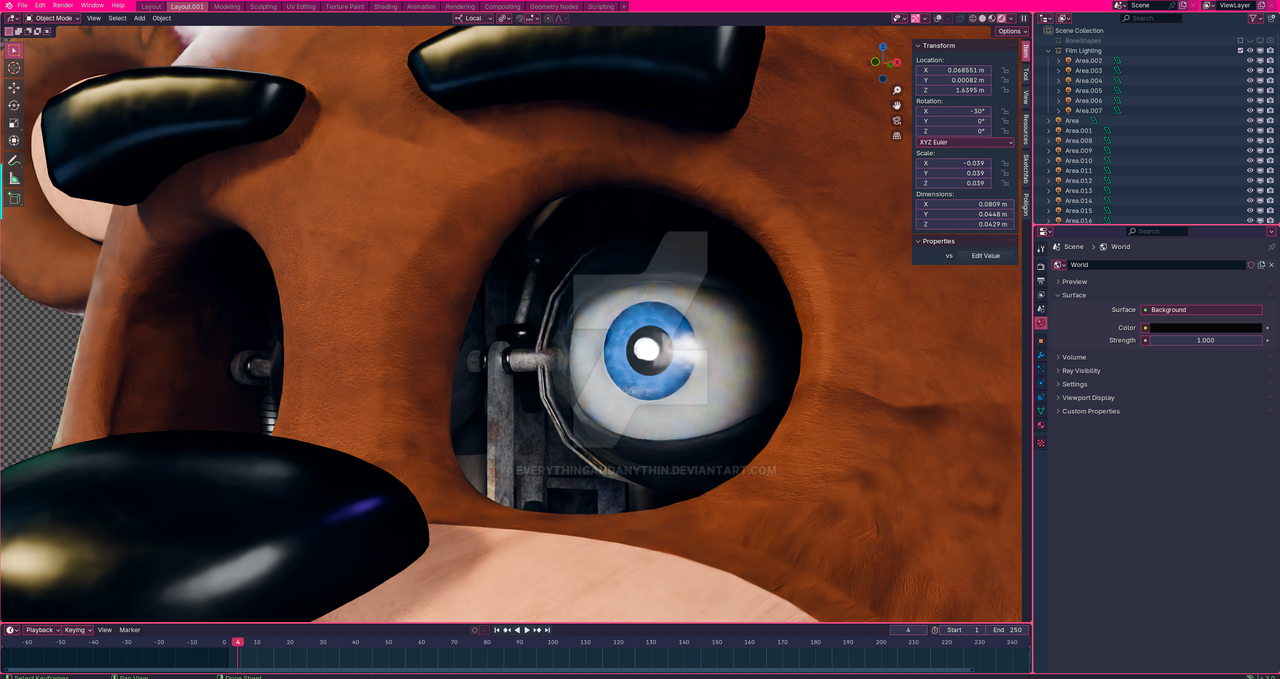The image size is (1280, 679).
Task: Open the Scene properties tab icon
Action: 1041,309
